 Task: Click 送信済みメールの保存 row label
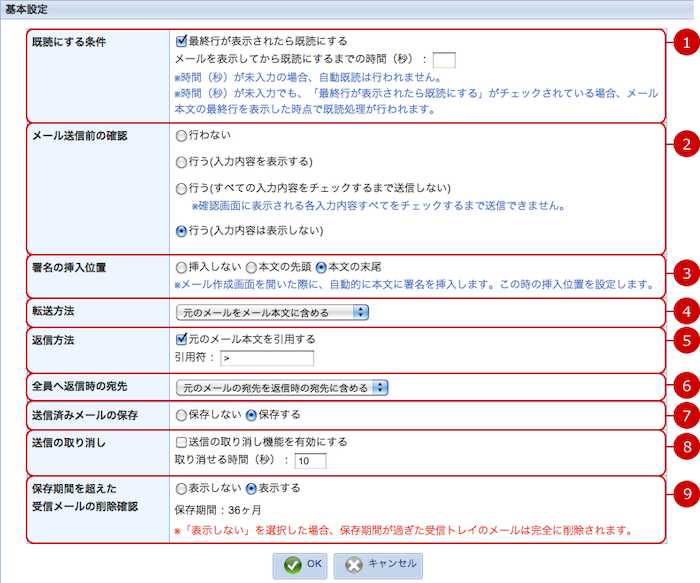(85, 416)
